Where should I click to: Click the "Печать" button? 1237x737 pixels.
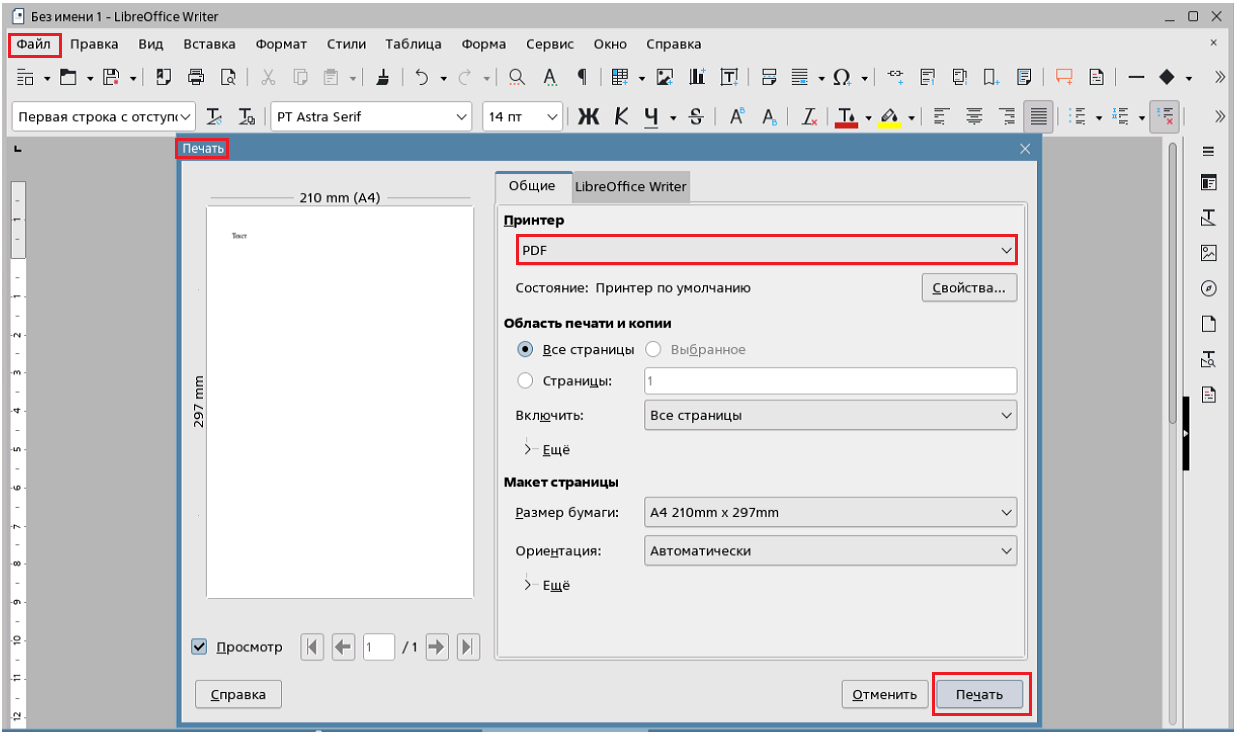981,694
